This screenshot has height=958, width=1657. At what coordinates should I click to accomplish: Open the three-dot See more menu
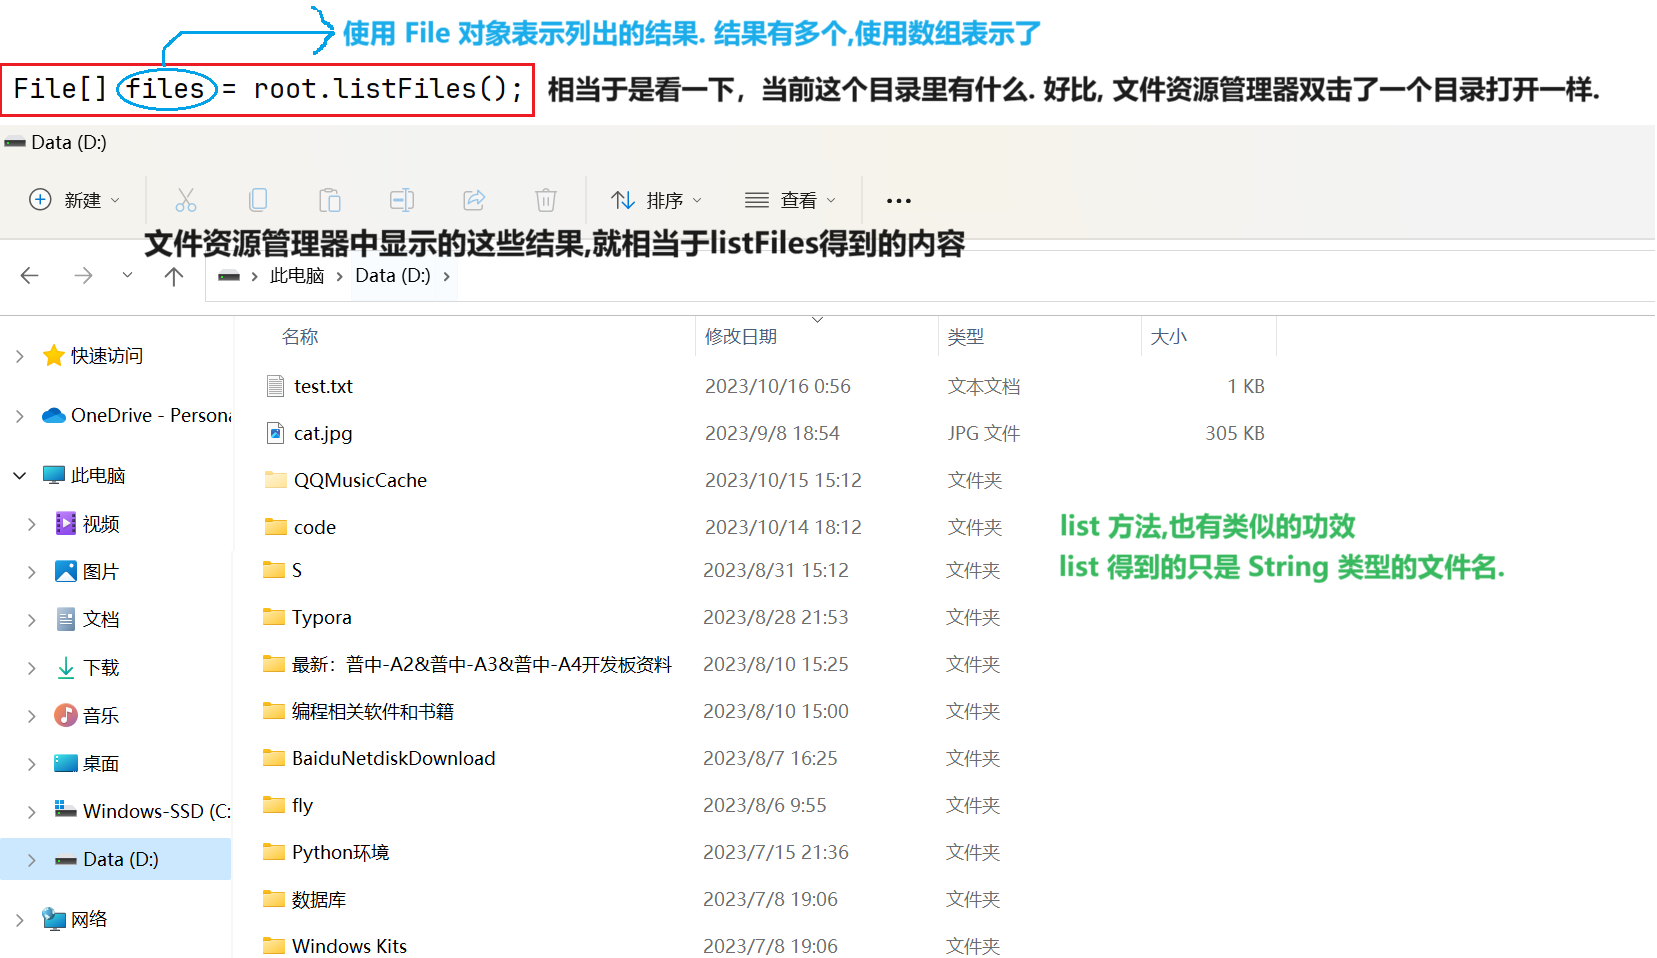click(x=899, y=201)
